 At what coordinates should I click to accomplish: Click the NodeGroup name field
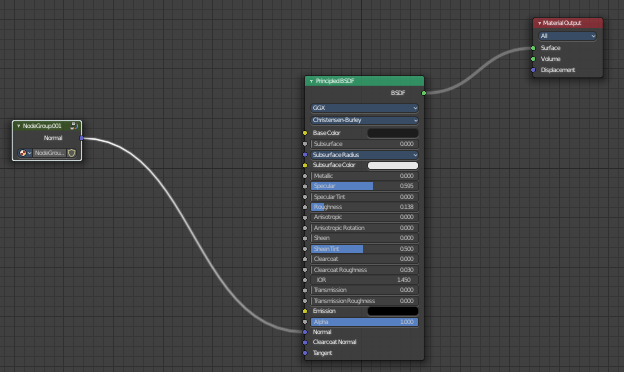tap(49, 153)
